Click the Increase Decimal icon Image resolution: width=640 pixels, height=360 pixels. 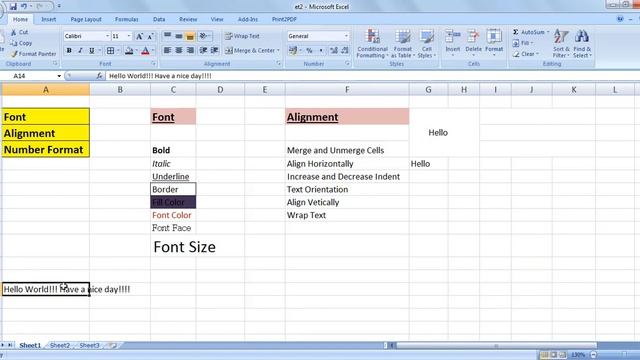coord(334,51)
